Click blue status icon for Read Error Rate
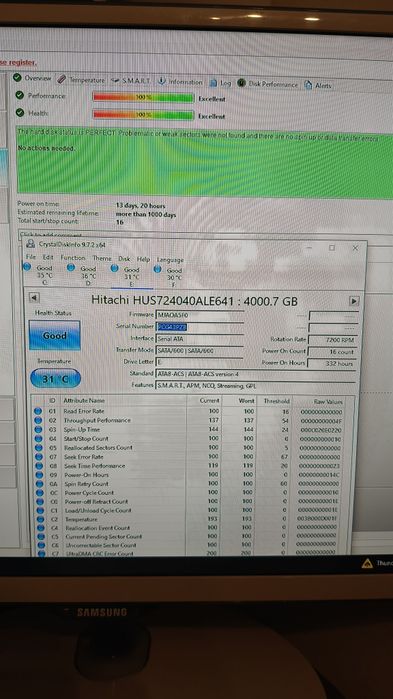The image size is (393, 699). (38, 411)
